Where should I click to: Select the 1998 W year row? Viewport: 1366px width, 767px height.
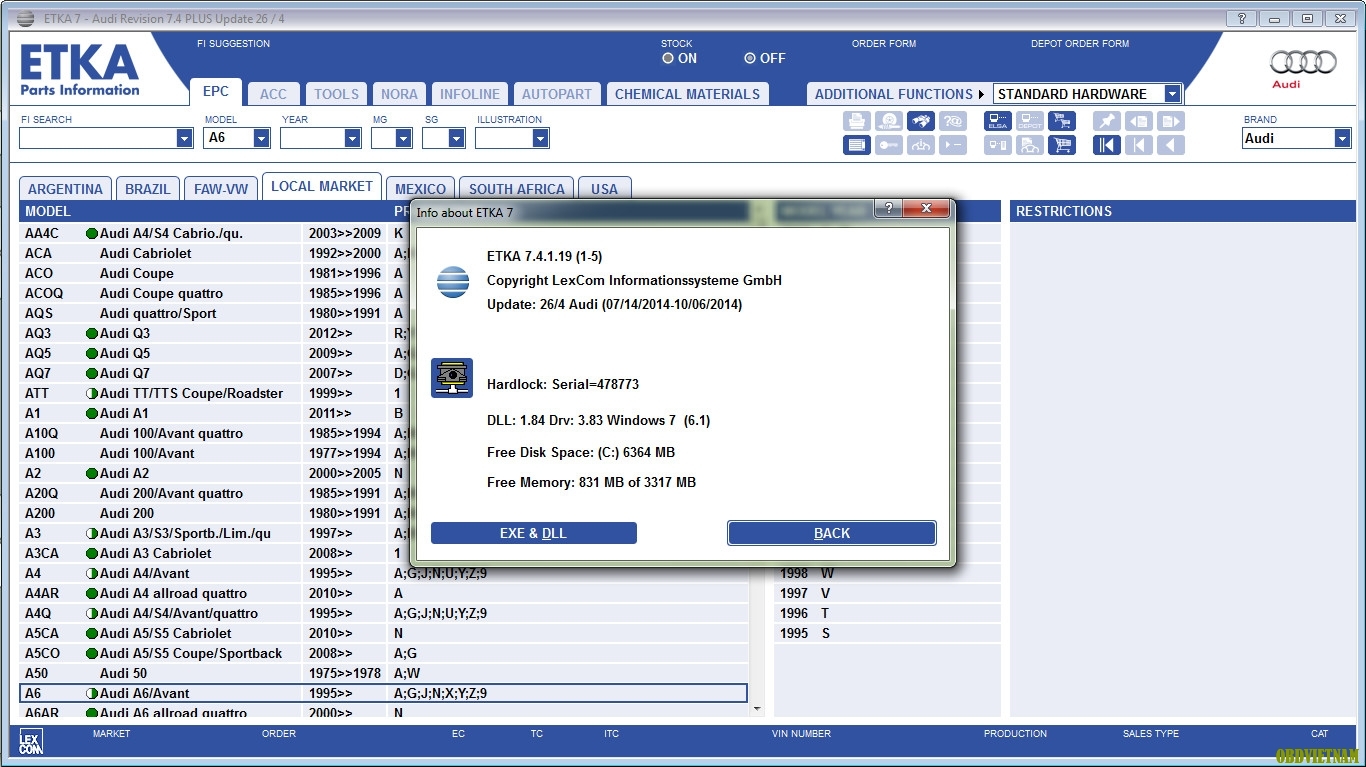point(888,573)
